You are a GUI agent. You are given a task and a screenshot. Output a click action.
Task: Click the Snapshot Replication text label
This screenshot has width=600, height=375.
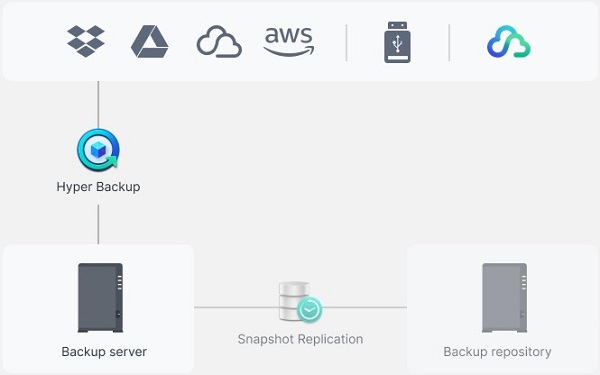pyautogui.click(x=300, y=339)
